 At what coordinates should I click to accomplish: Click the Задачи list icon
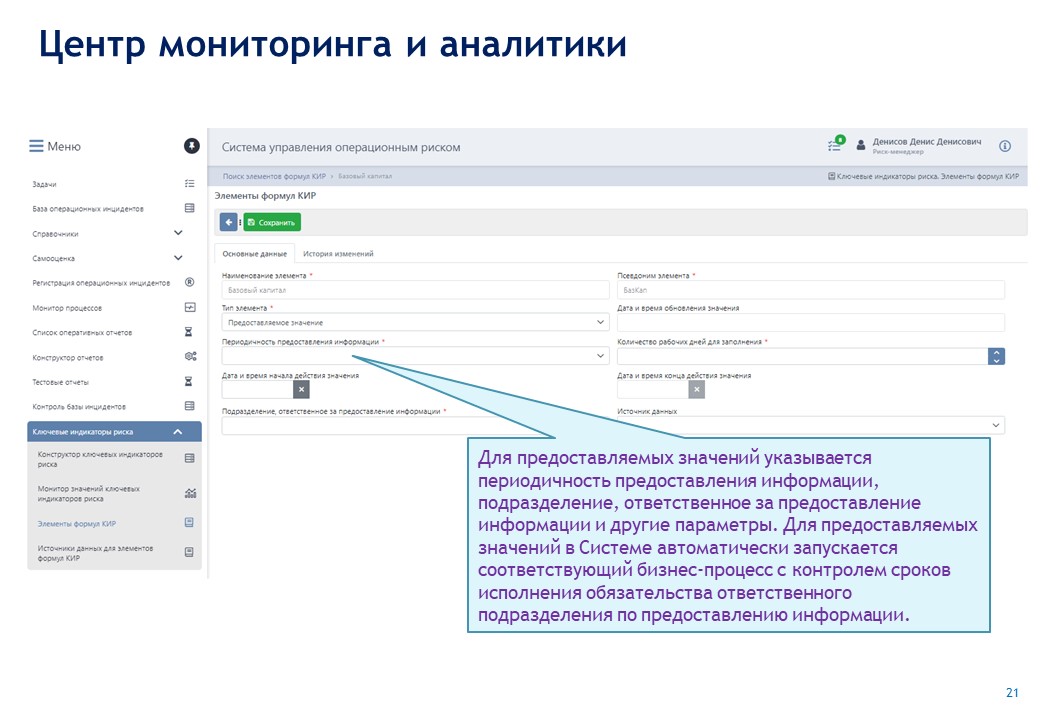click(x=190, y=184)
